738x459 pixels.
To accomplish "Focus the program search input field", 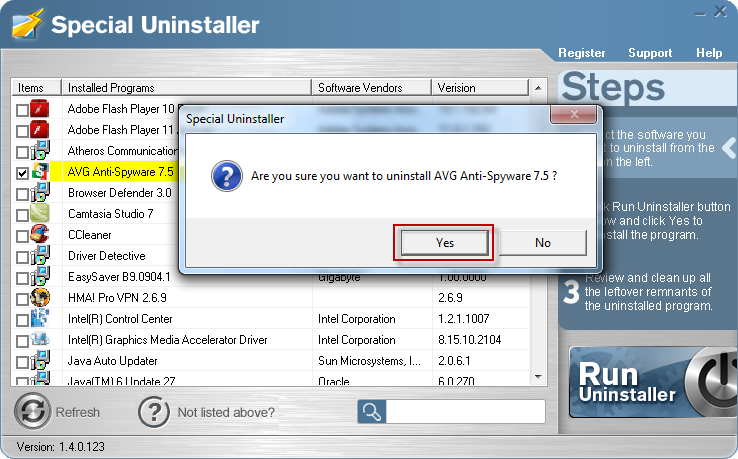I will [x=465, y=412].
